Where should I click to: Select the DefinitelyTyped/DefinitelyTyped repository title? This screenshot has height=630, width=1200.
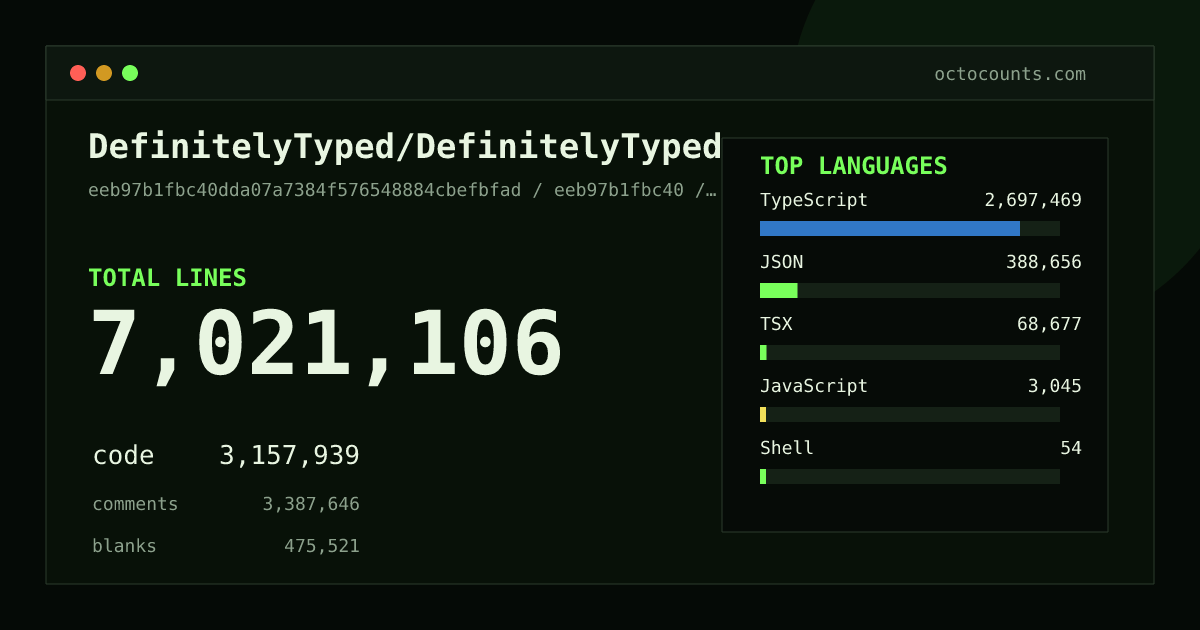point(405,147)
